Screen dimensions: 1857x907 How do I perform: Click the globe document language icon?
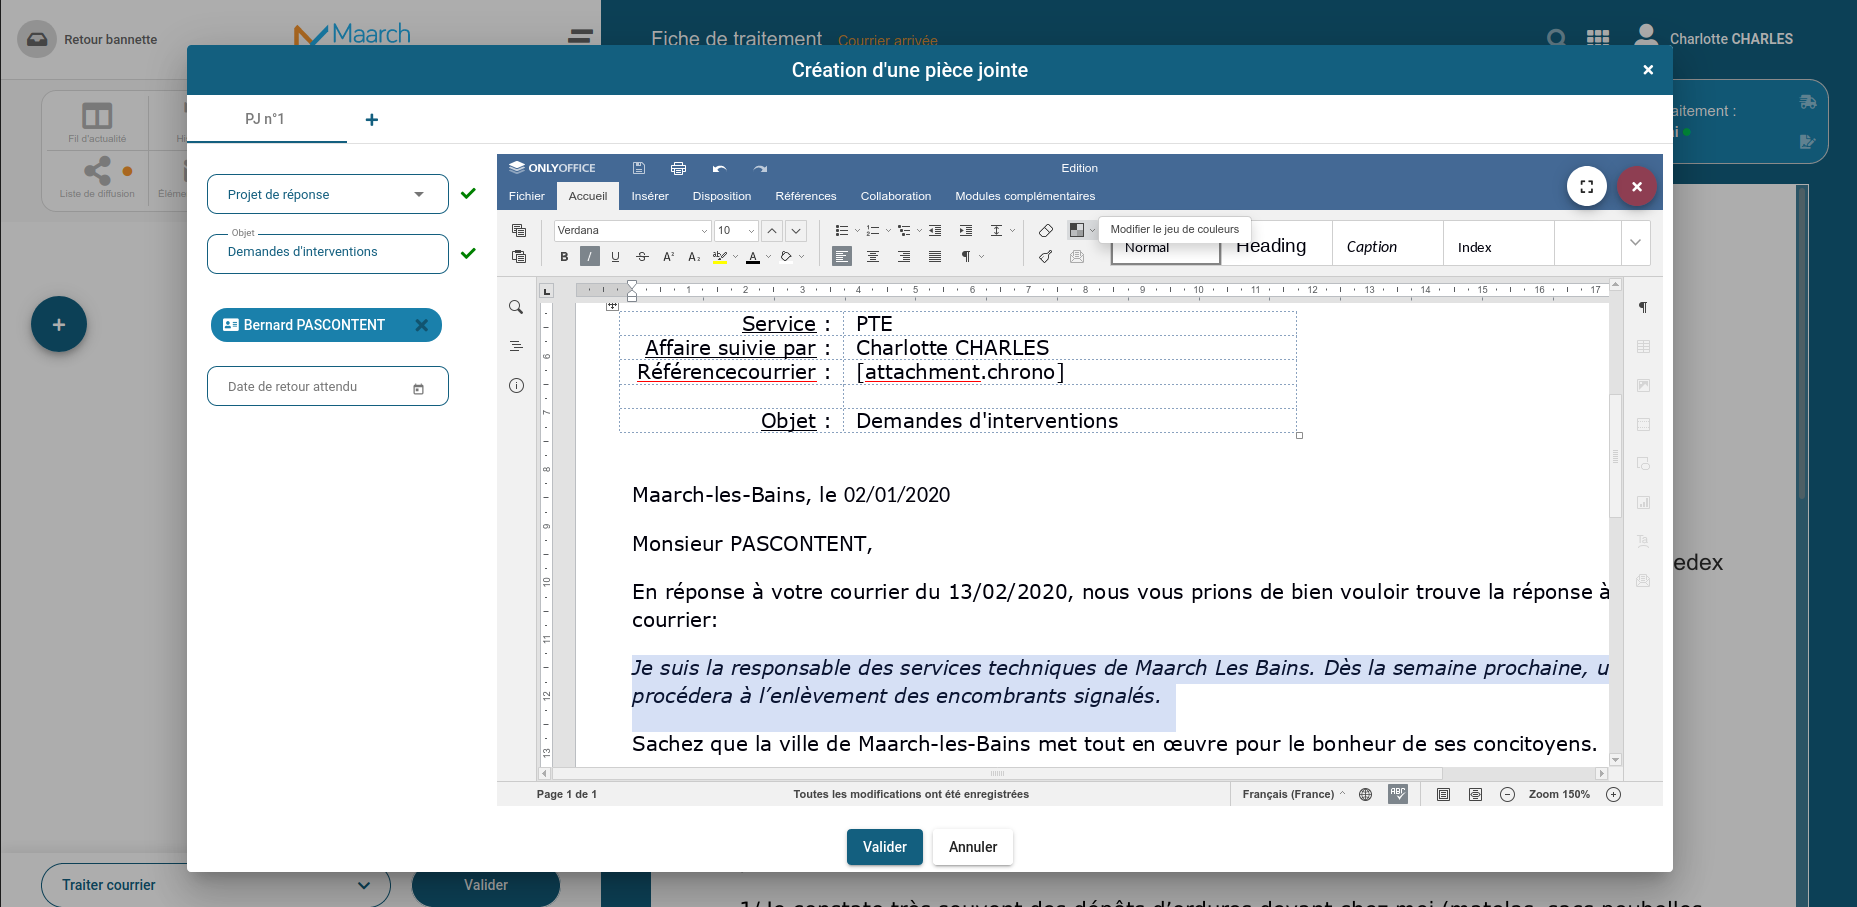[x=1365, y=794]
